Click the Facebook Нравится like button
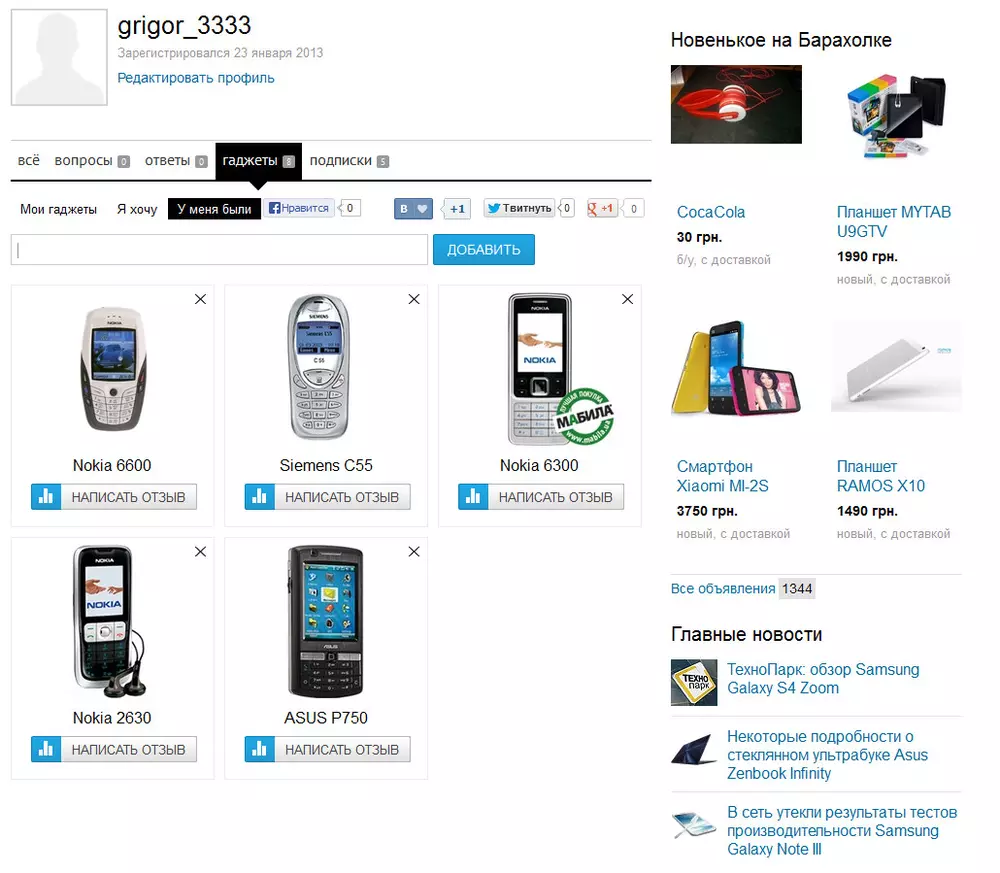The height and width of the screenshot is (873, 1000). 299,208
